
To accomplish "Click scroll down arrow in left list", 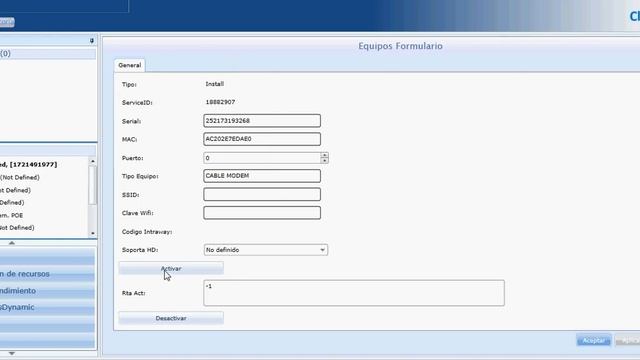I will [x=93, y=233].
